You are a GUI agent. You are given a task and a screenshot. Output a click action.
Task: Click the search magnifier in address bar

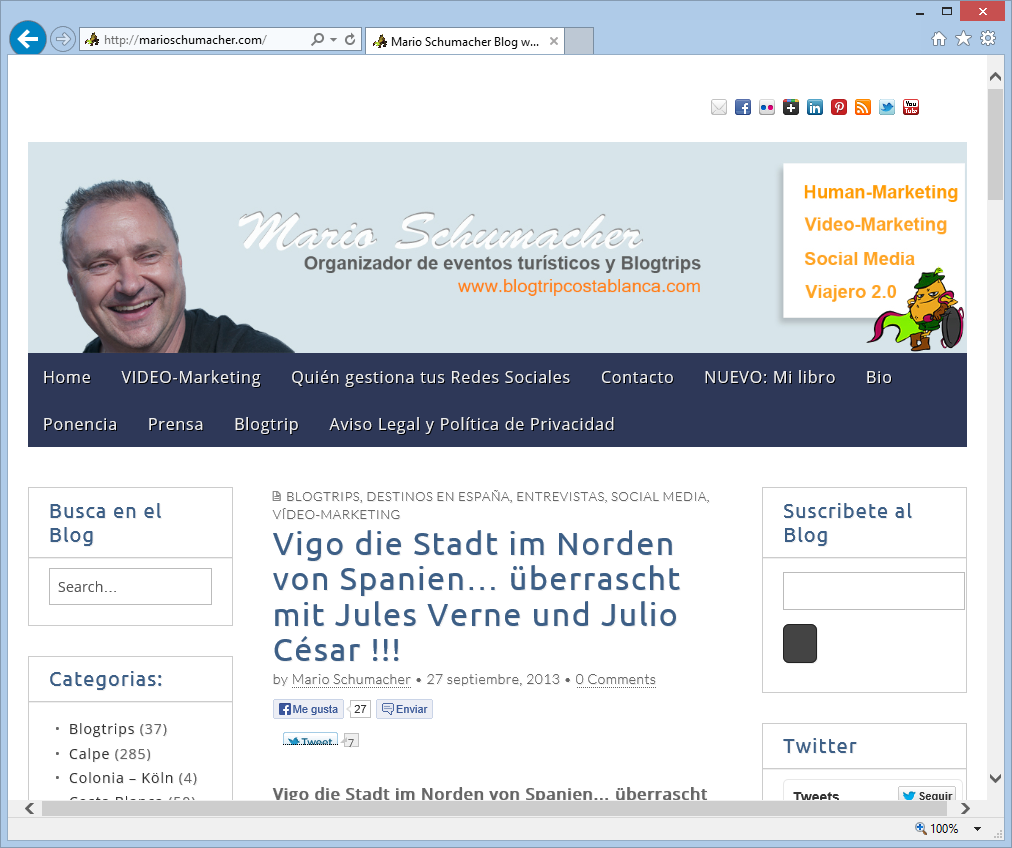(317, 39)
